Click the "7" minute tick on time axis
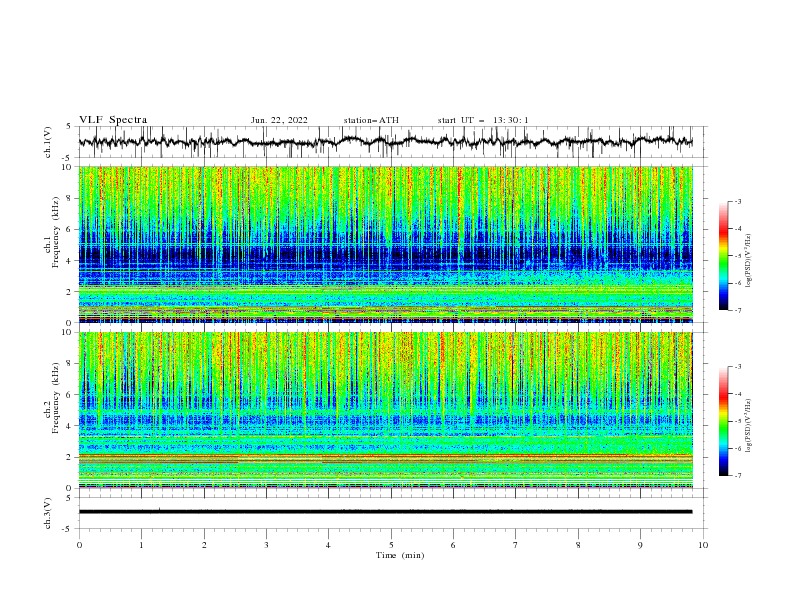The image size is (792, 612). tap(516, 545)
